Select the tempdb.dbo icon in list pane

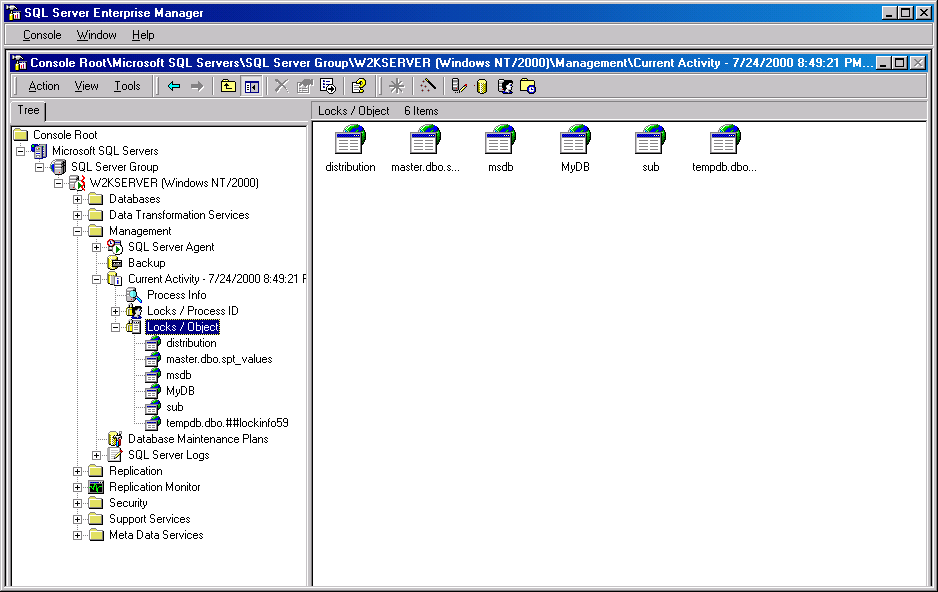coord(724,141)
